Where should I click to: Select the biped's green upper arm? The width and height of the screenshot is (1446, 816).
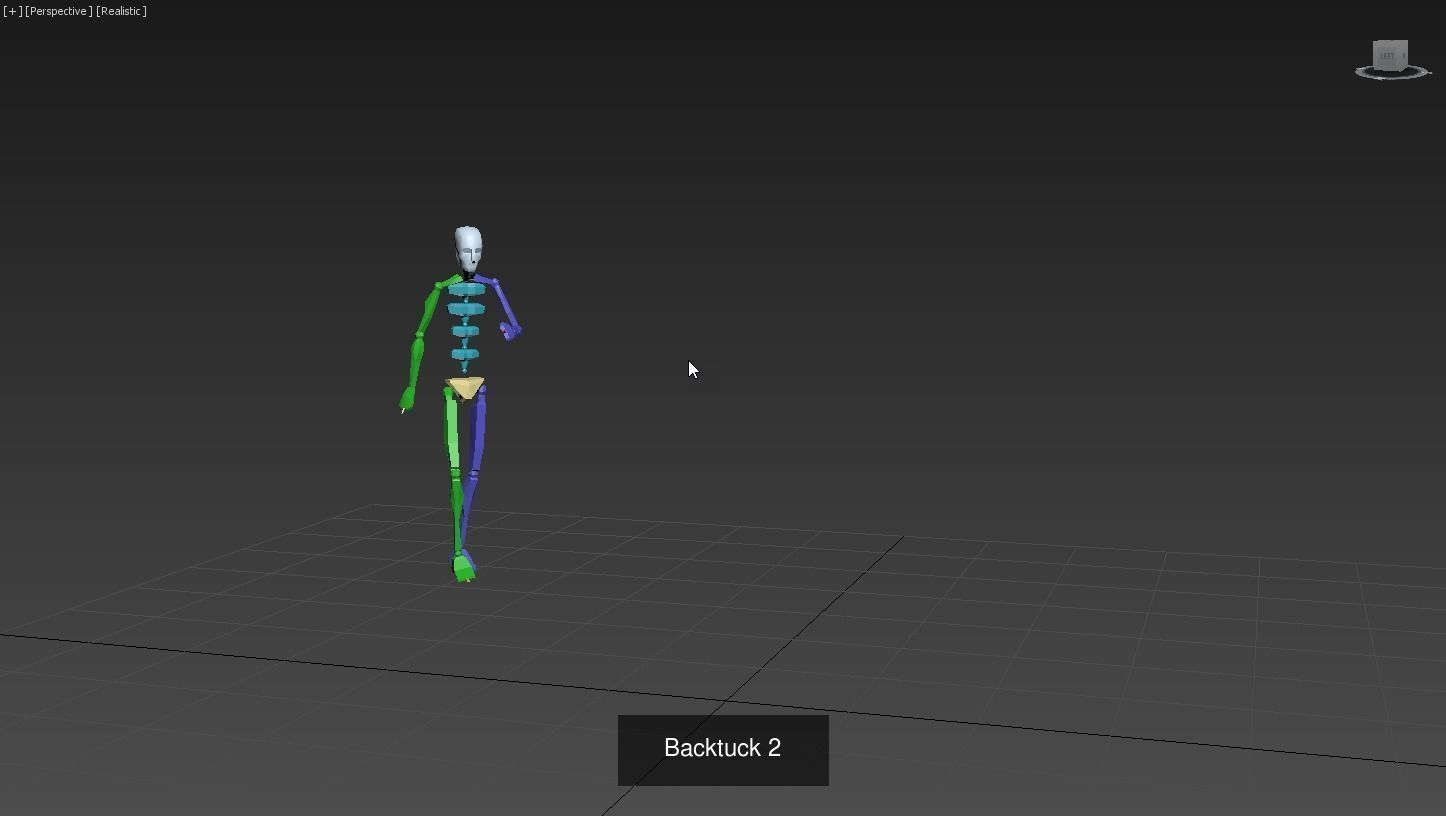pos(428,312)
